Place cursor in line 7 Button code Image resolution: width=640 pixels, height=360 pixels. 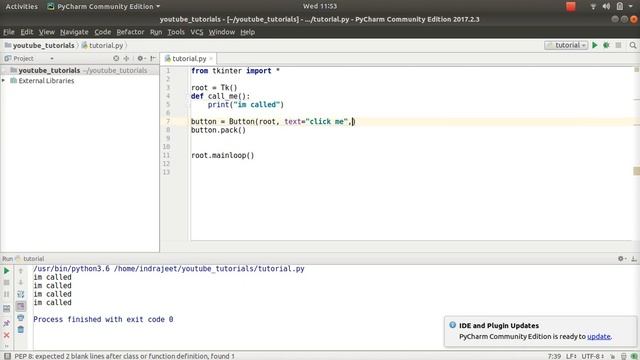pyautogui.click(x=273, y=122)
